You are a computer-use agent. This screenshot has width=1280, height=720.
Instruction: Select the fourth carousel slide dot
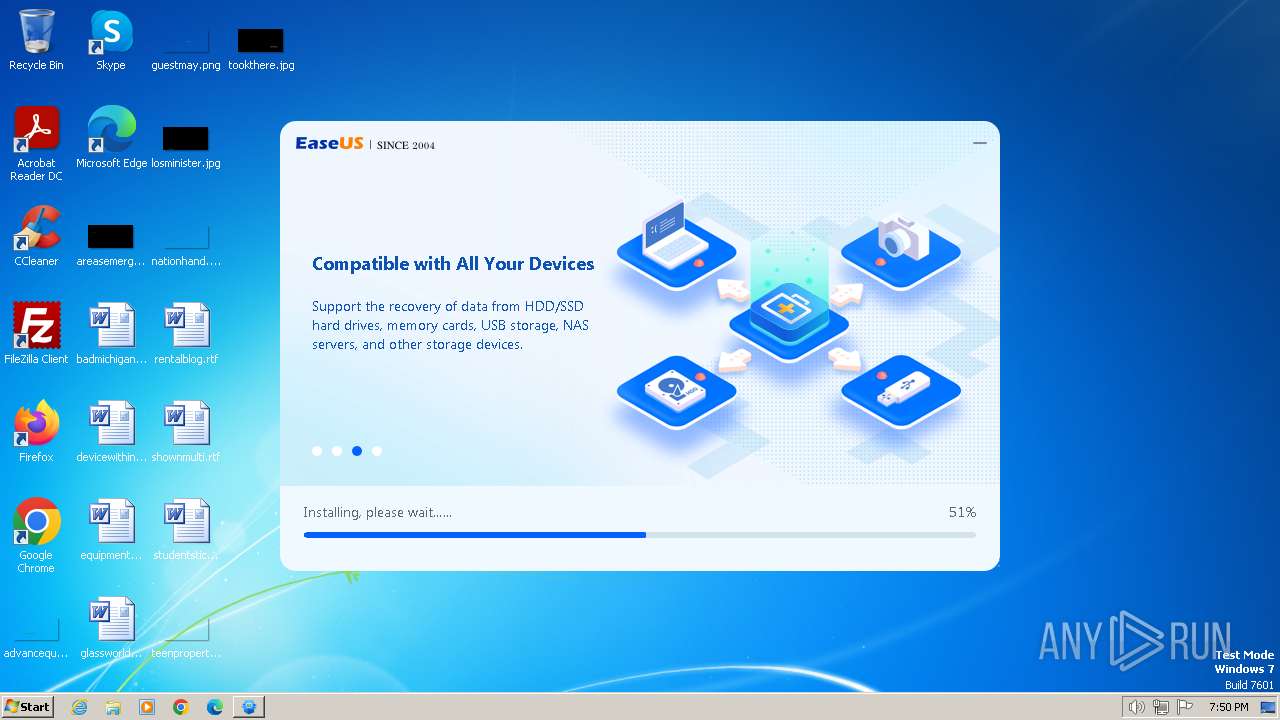coord(377,451)
